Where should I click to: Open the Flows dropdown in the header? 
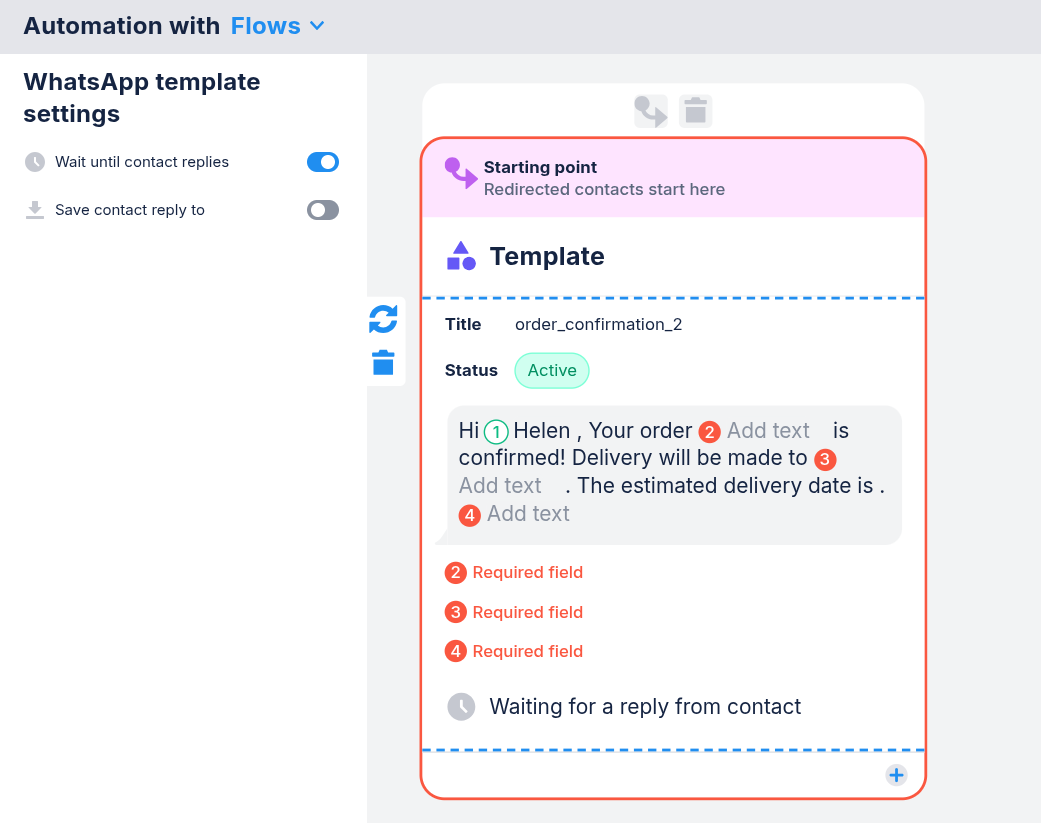[278, 26]
